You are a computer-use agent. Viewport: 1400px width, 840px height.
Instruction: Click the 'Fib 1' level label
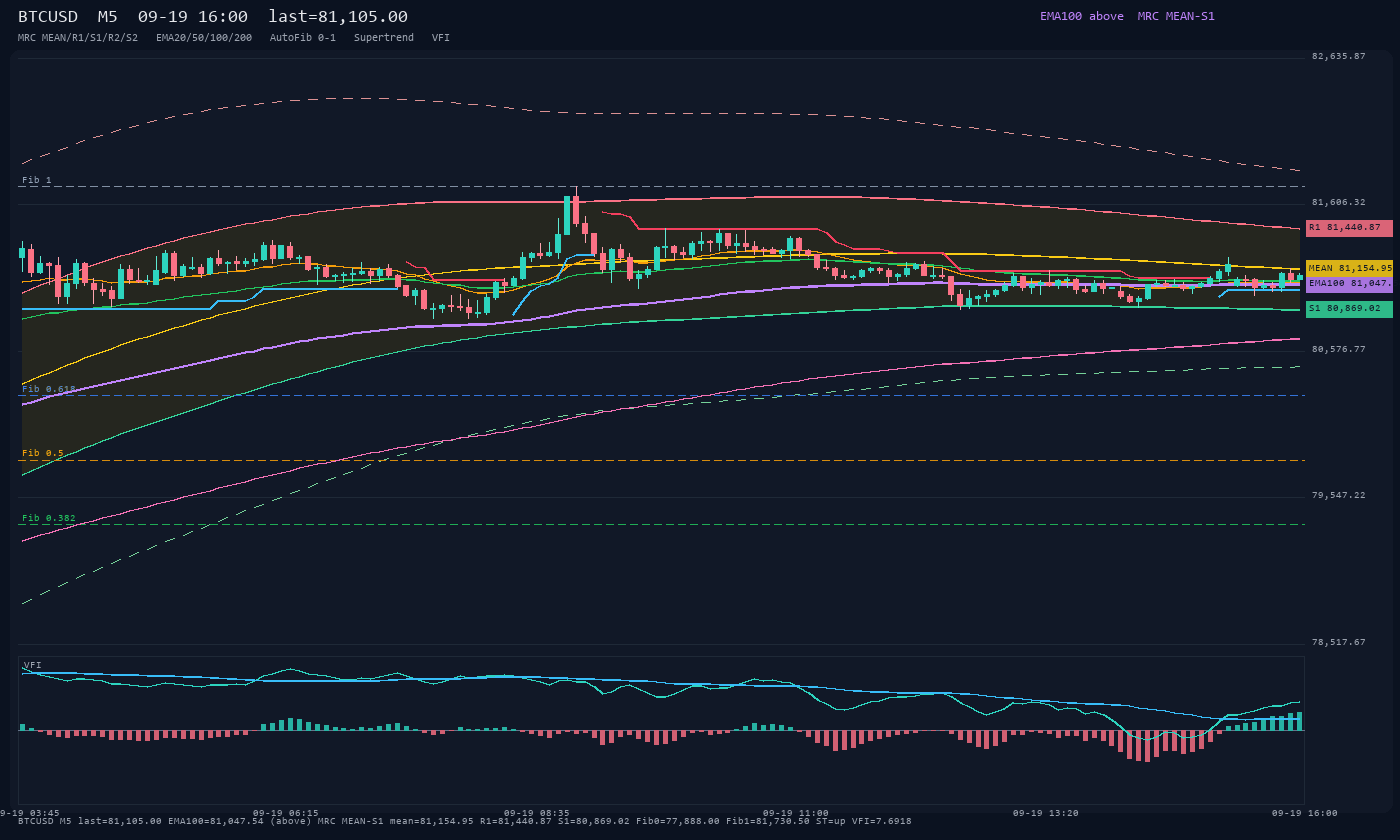[x=37, y=180]
